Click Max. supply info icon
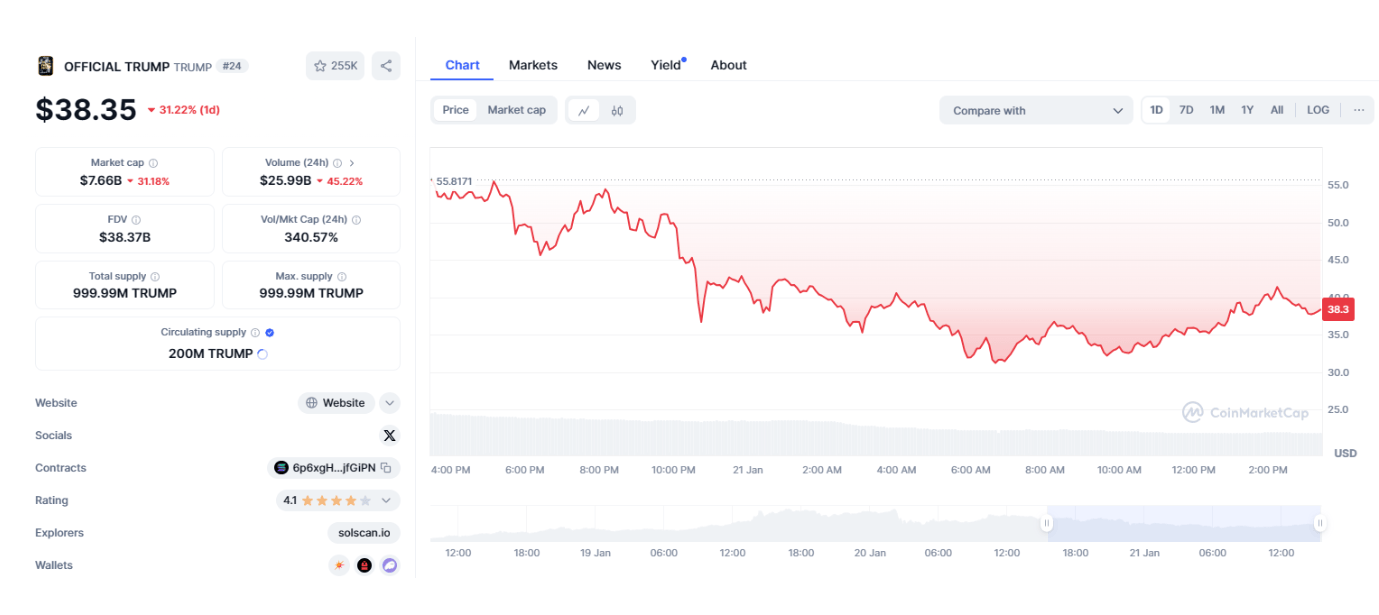The height and width of the screenshot is (615, 1379). point(342,277)
